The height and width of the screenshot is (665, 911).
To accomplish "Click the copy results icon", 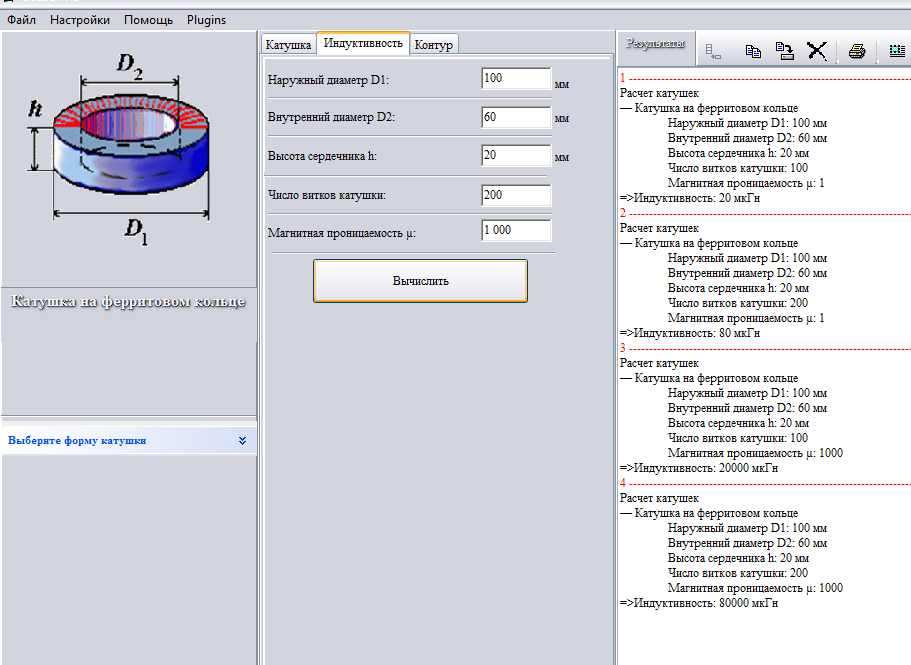I will click(754, 52).
